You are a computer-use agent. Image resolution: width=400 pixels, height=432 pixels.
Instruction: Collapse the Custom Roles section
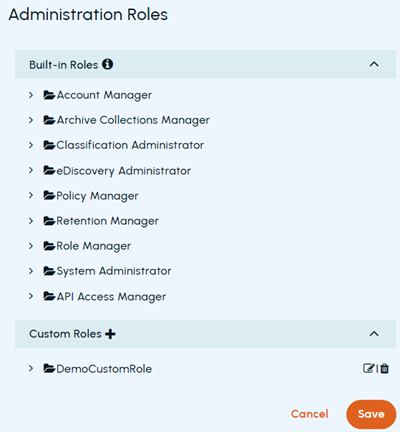pos(374,334)
